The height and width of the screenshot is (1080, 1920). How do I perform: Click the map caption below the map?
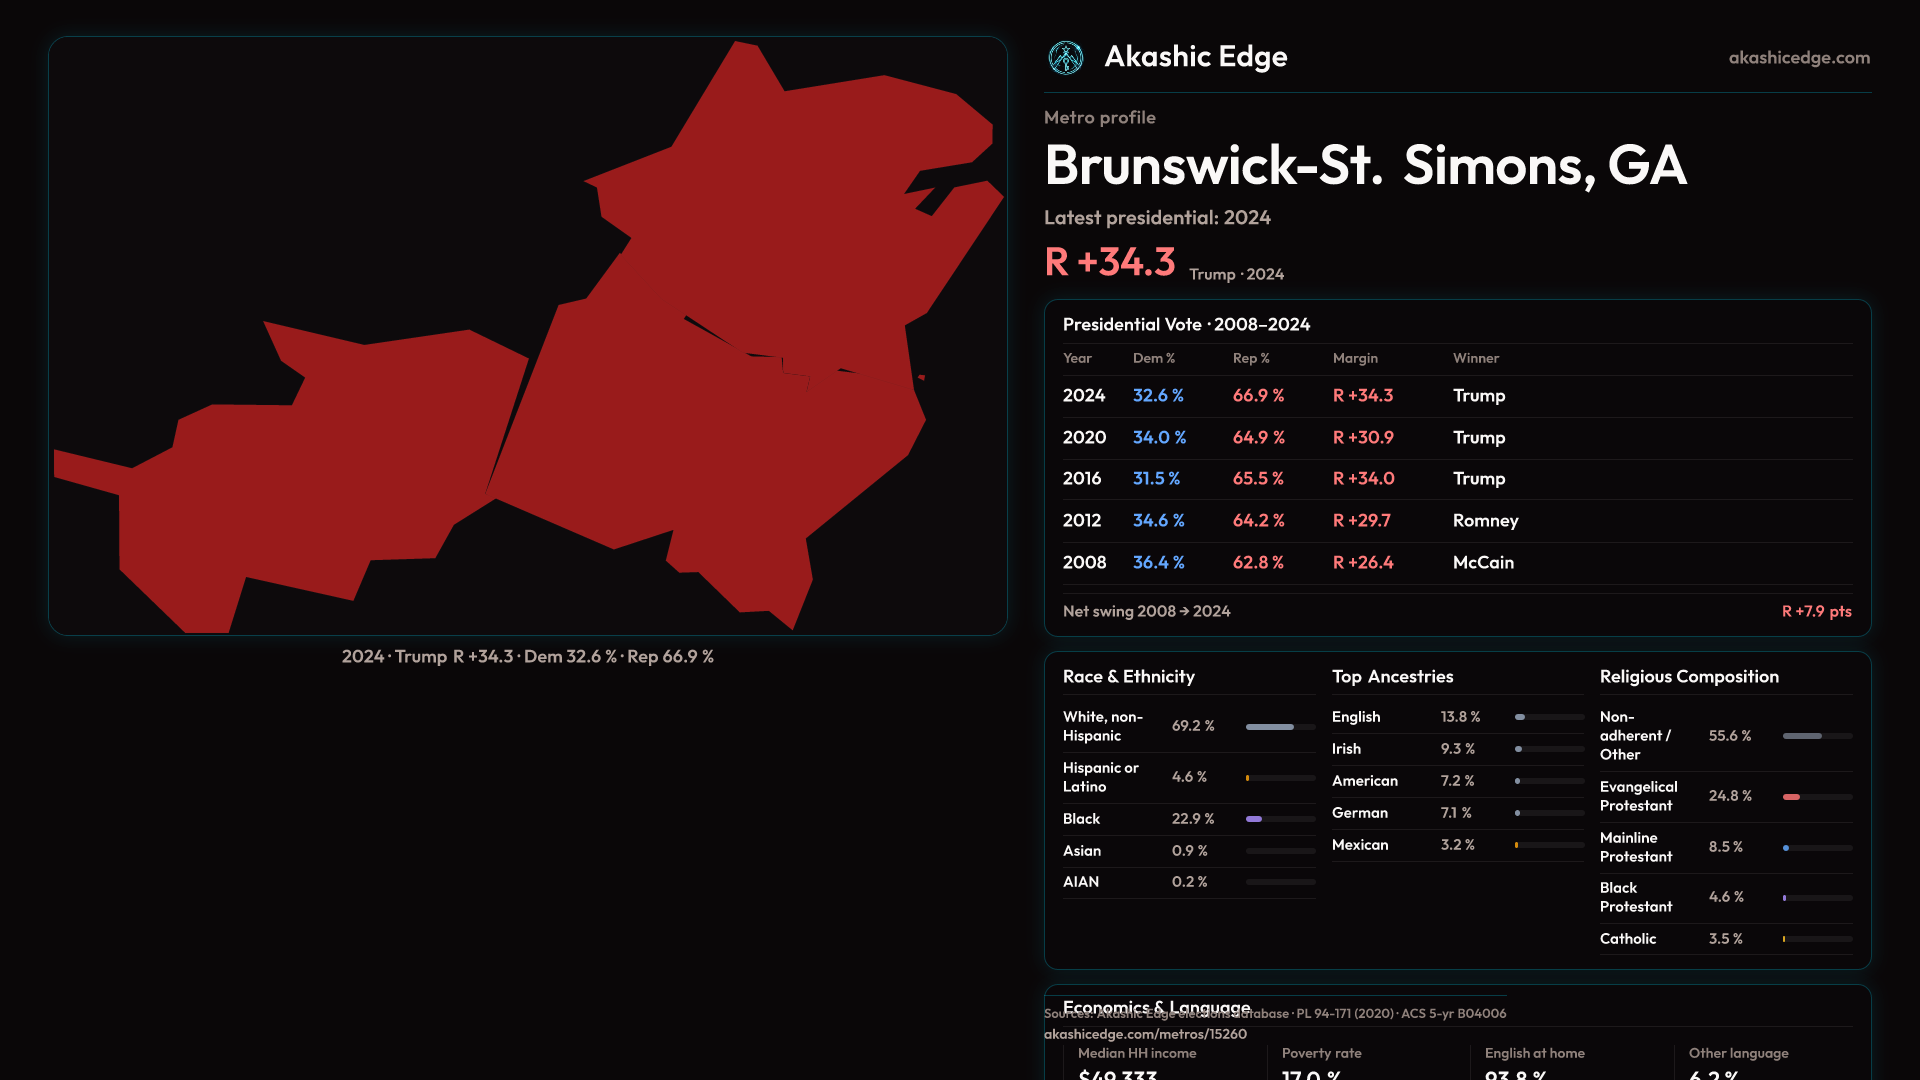coord(527,657)
